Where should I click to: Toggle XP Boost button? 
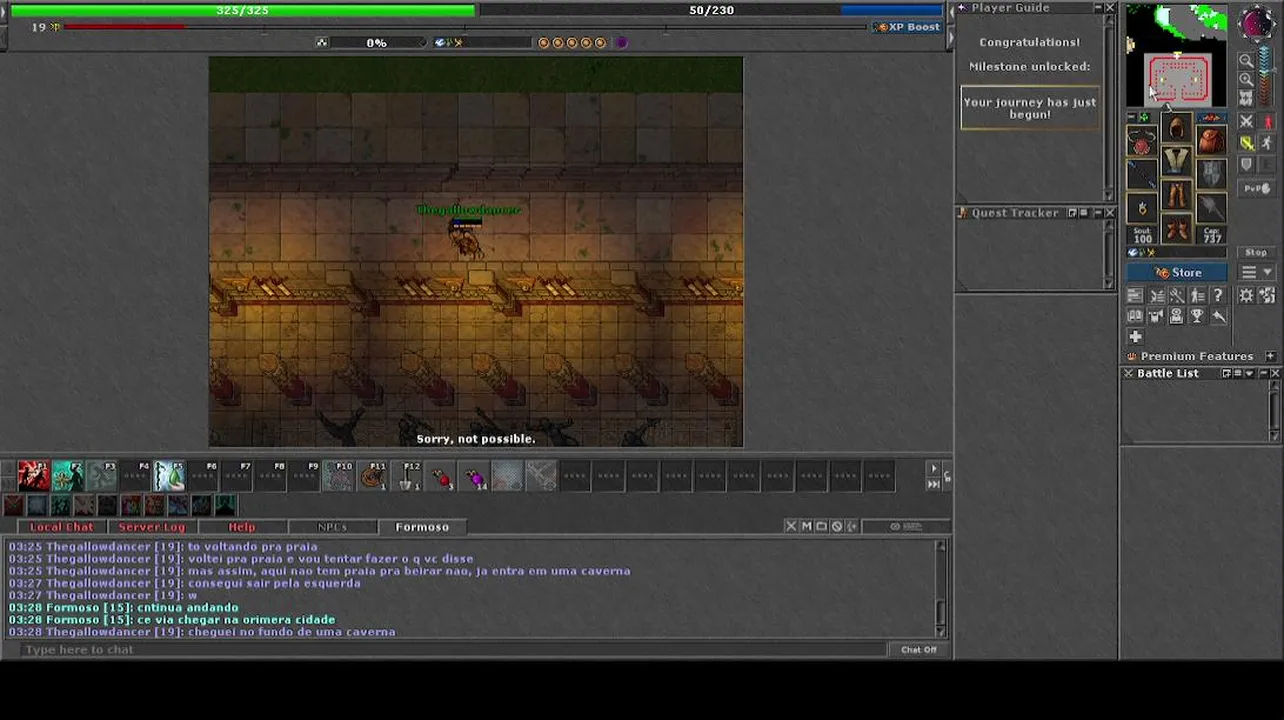click(906, 27)
